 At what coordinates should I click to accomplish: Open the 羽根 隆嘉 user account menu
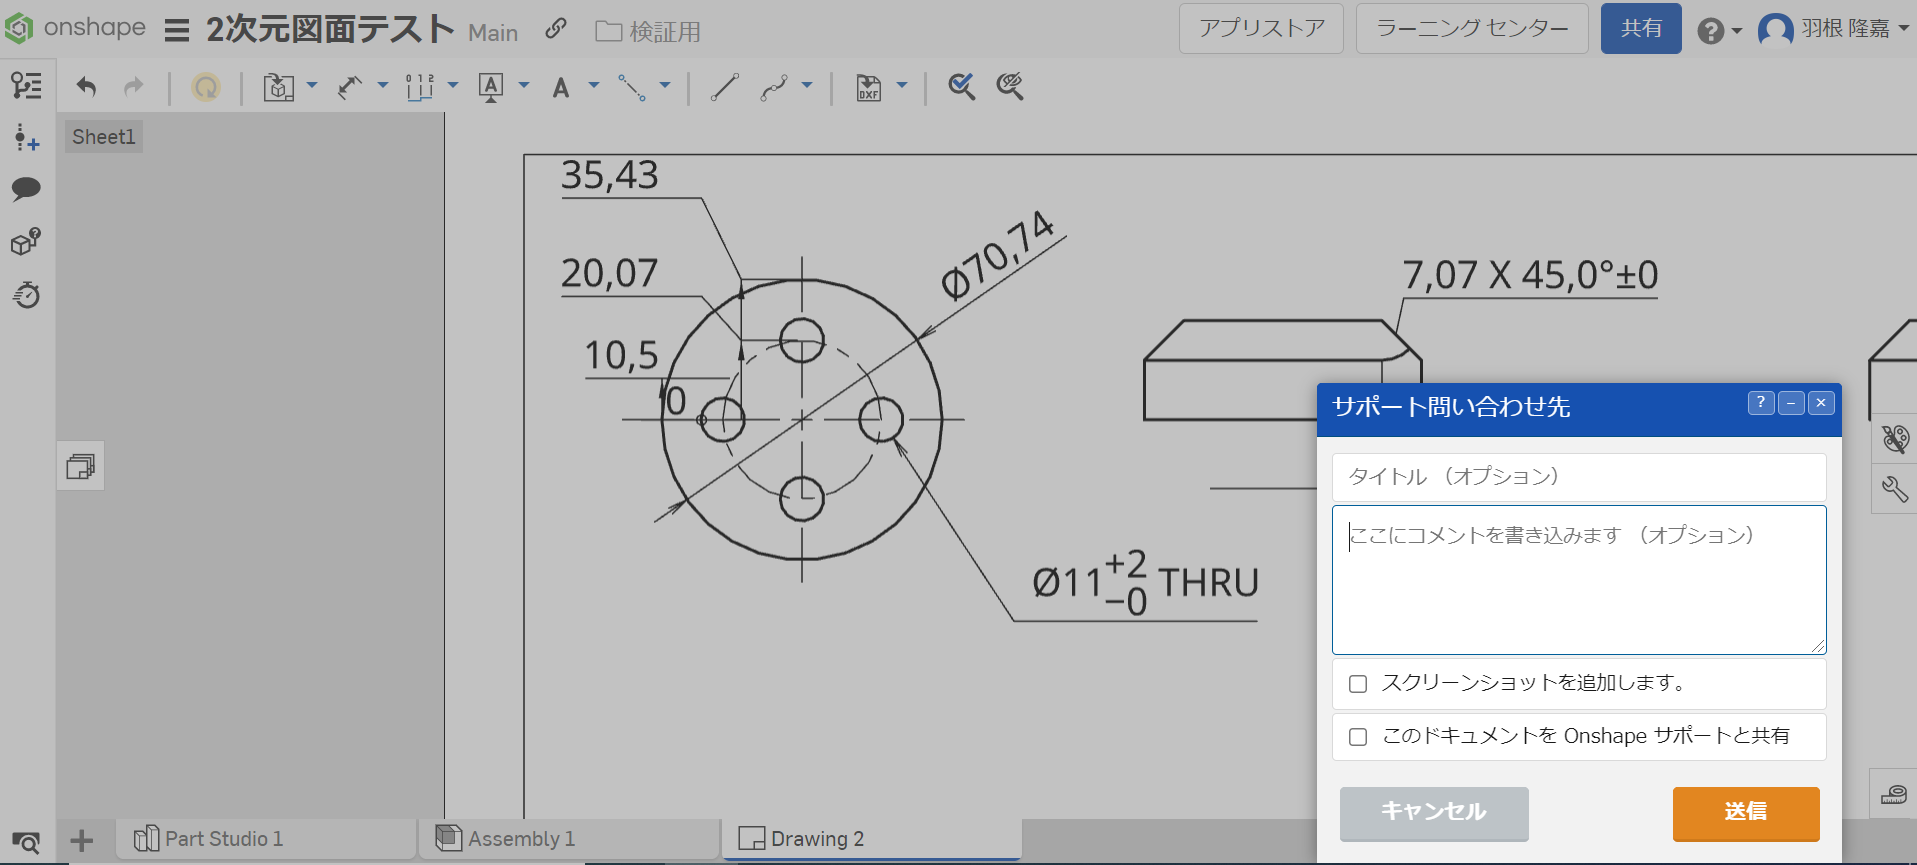click(1834, 29)
